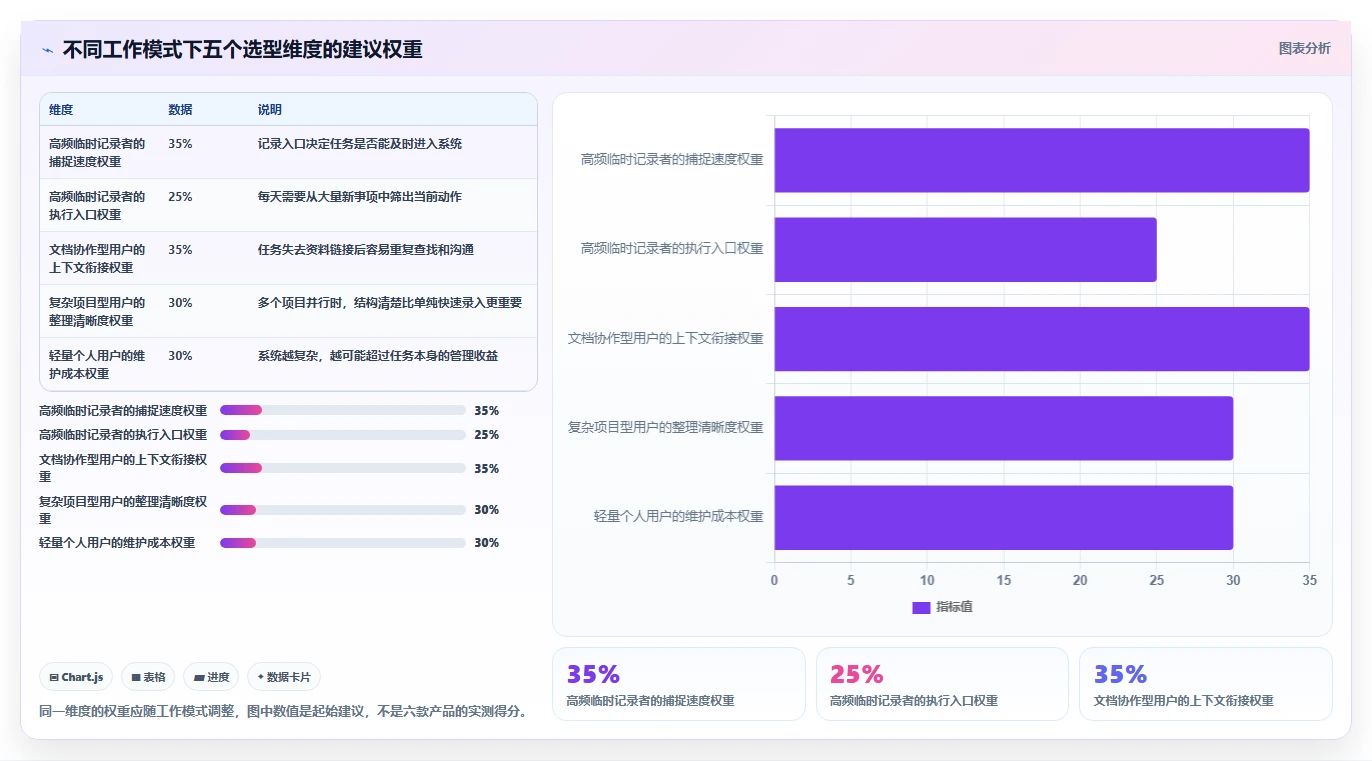This screenshot has height=761, width=1372.
Task: Click 35% data card for 捕捉速度权重
Action: tap(678, 684)
